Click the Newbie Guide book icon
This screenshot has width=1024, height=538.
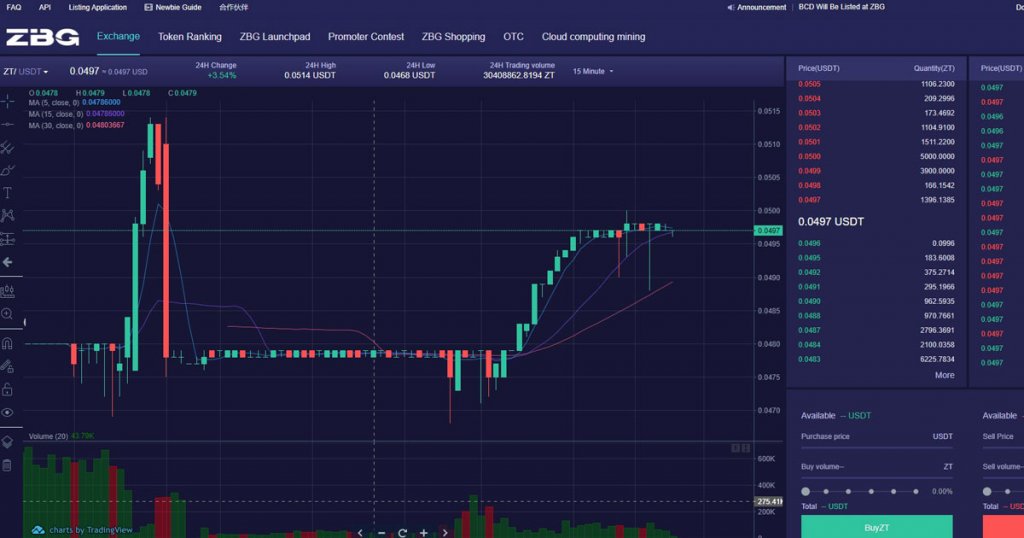tap(148, 7)
